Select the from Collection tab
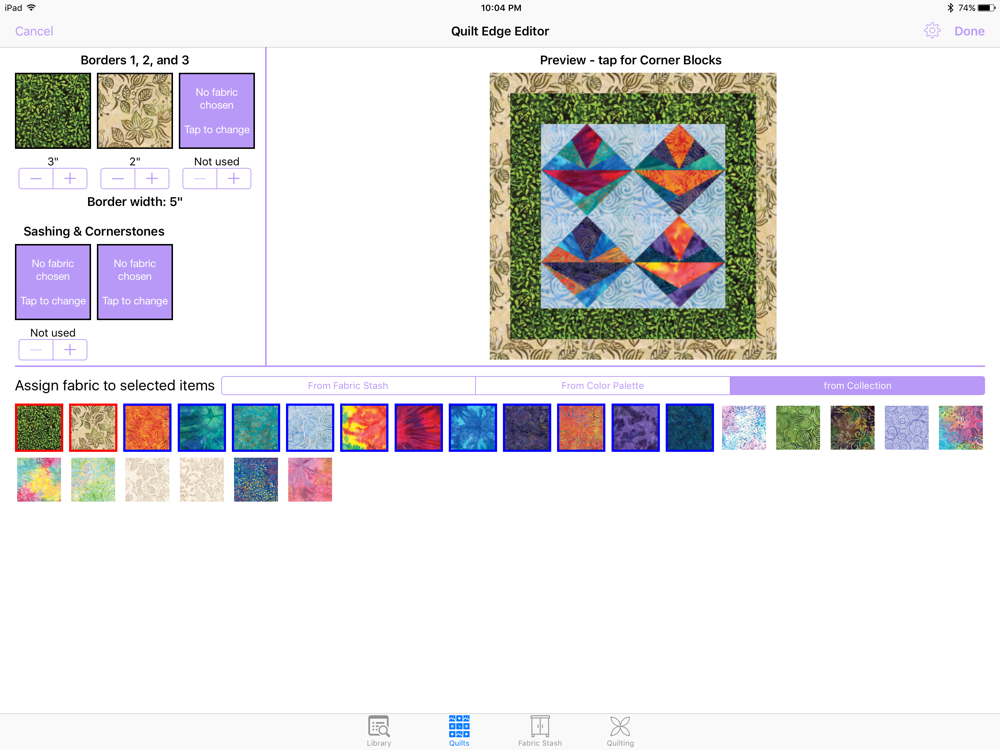The height and width of the screenshot is (750, 1000). click(857, 385)
